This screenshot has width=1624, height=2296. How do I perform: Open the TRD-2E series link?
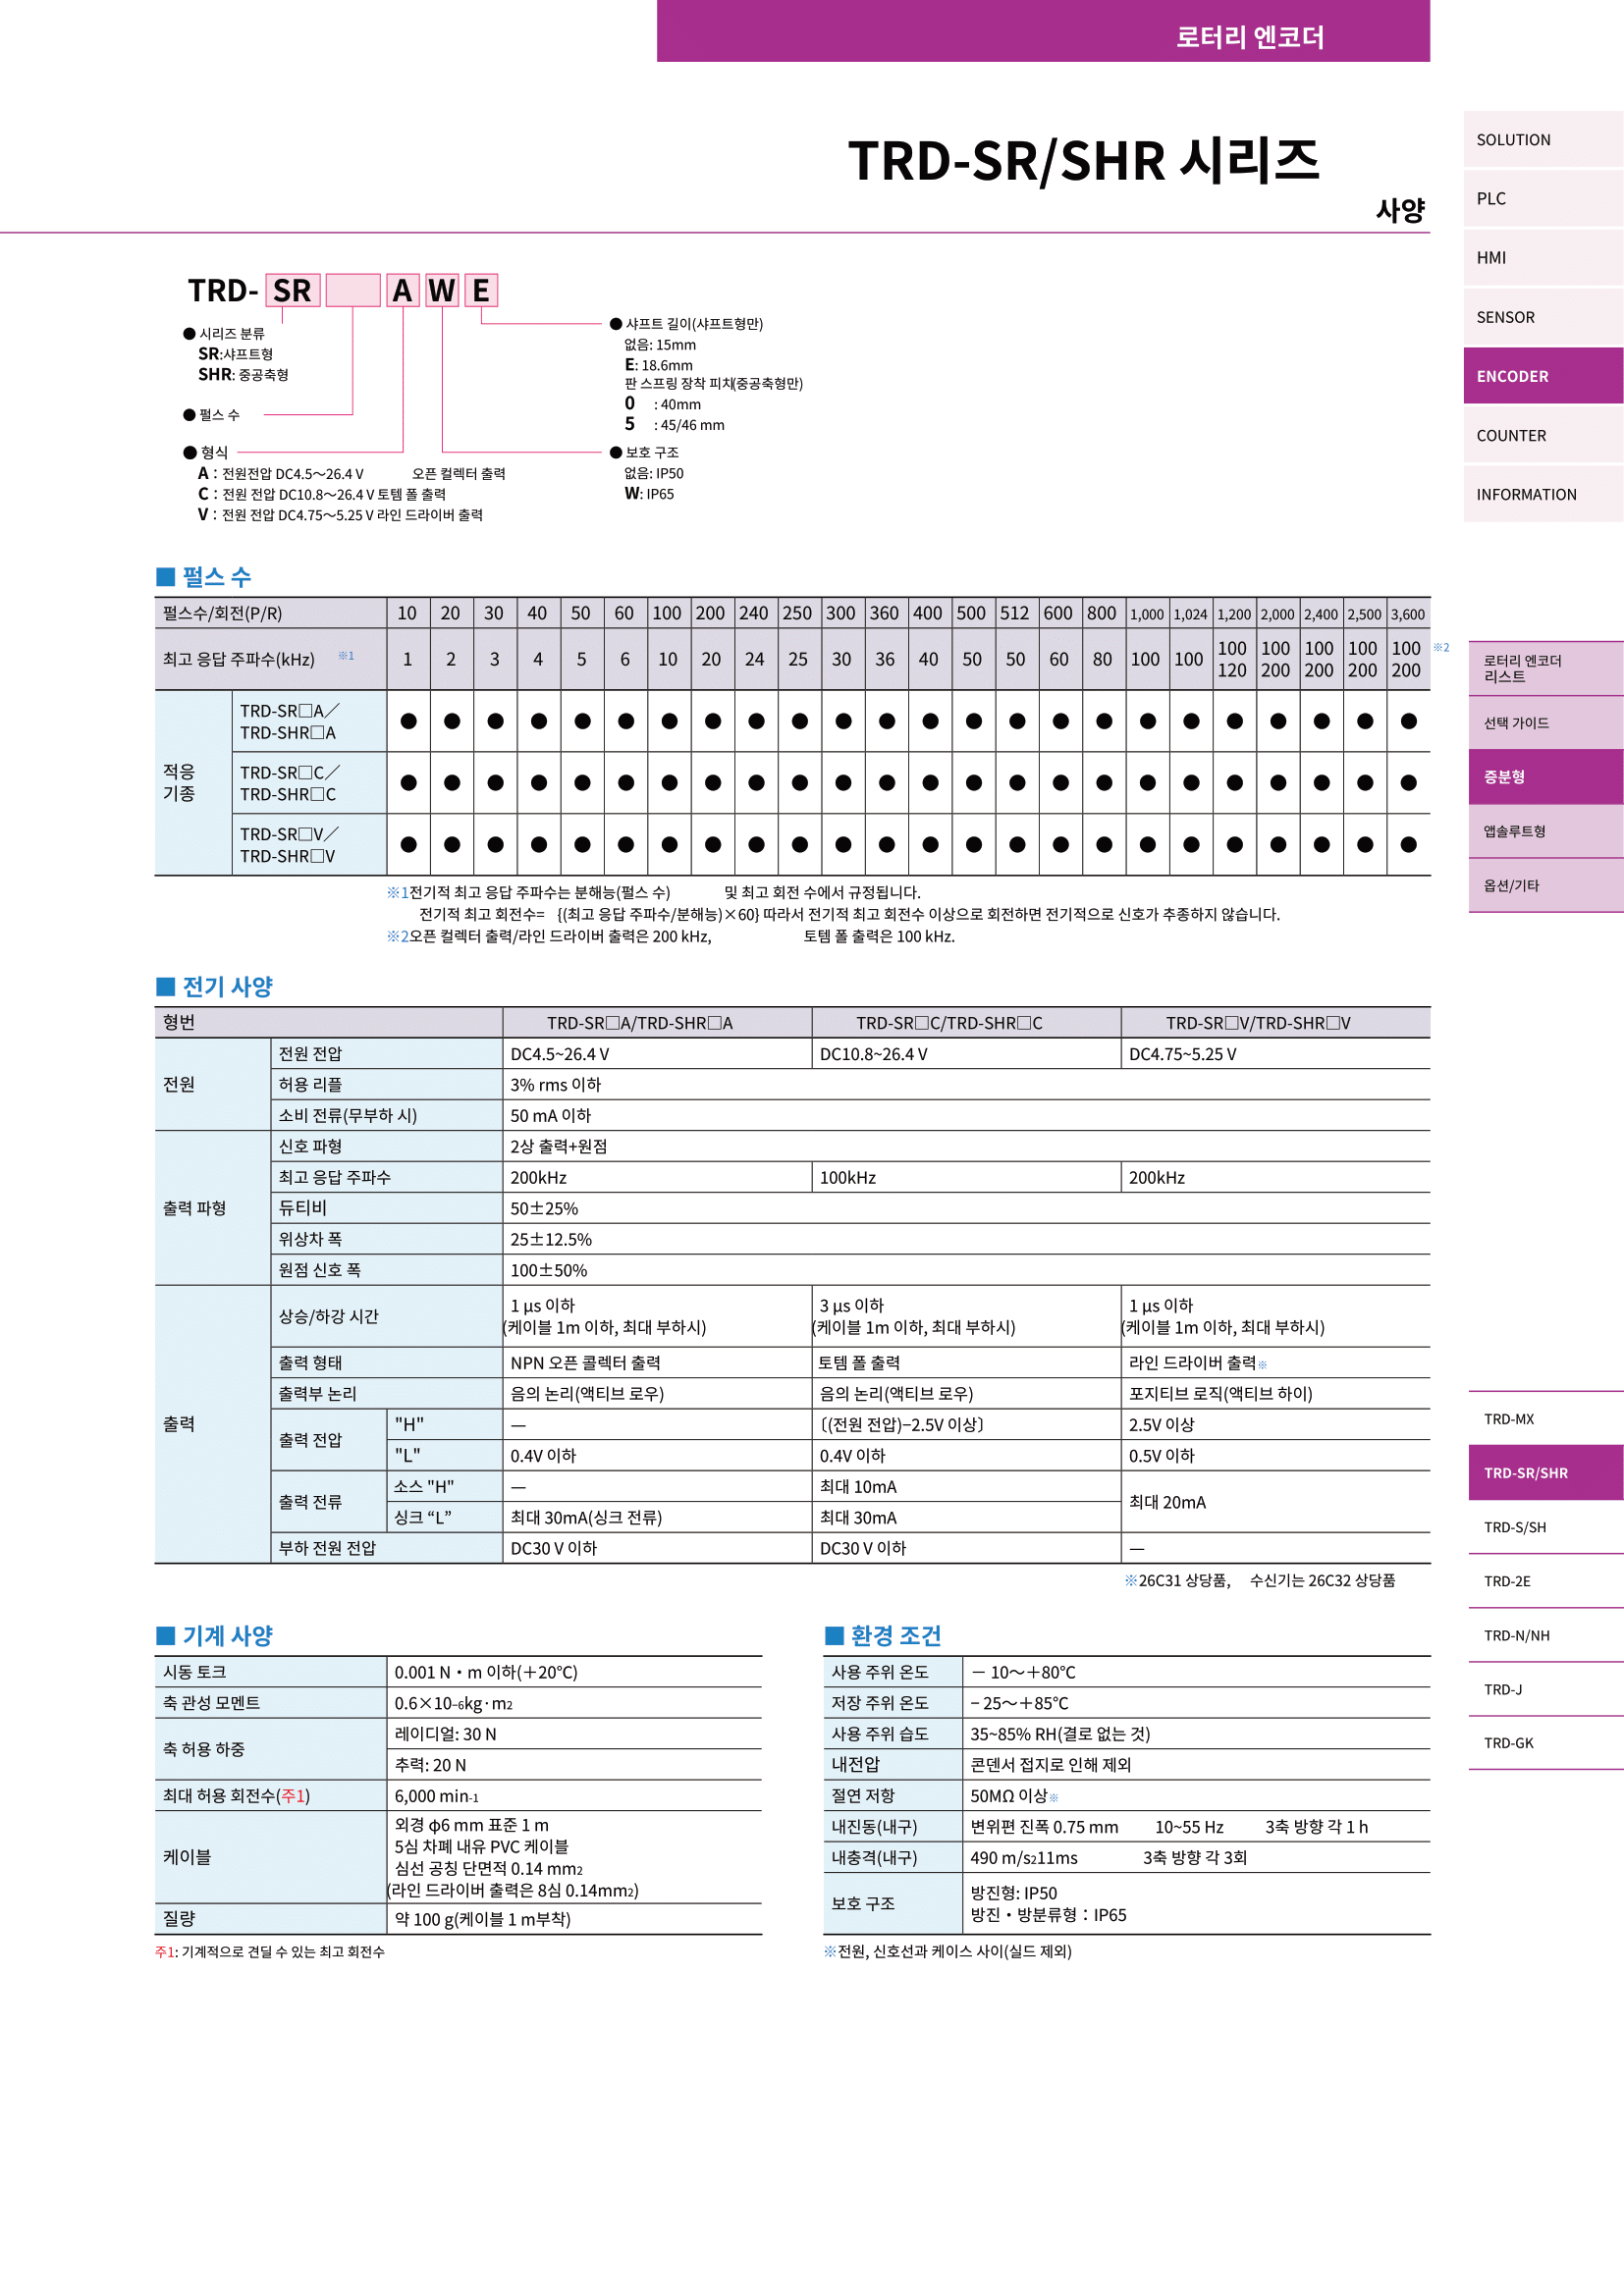(1545, 1580)
